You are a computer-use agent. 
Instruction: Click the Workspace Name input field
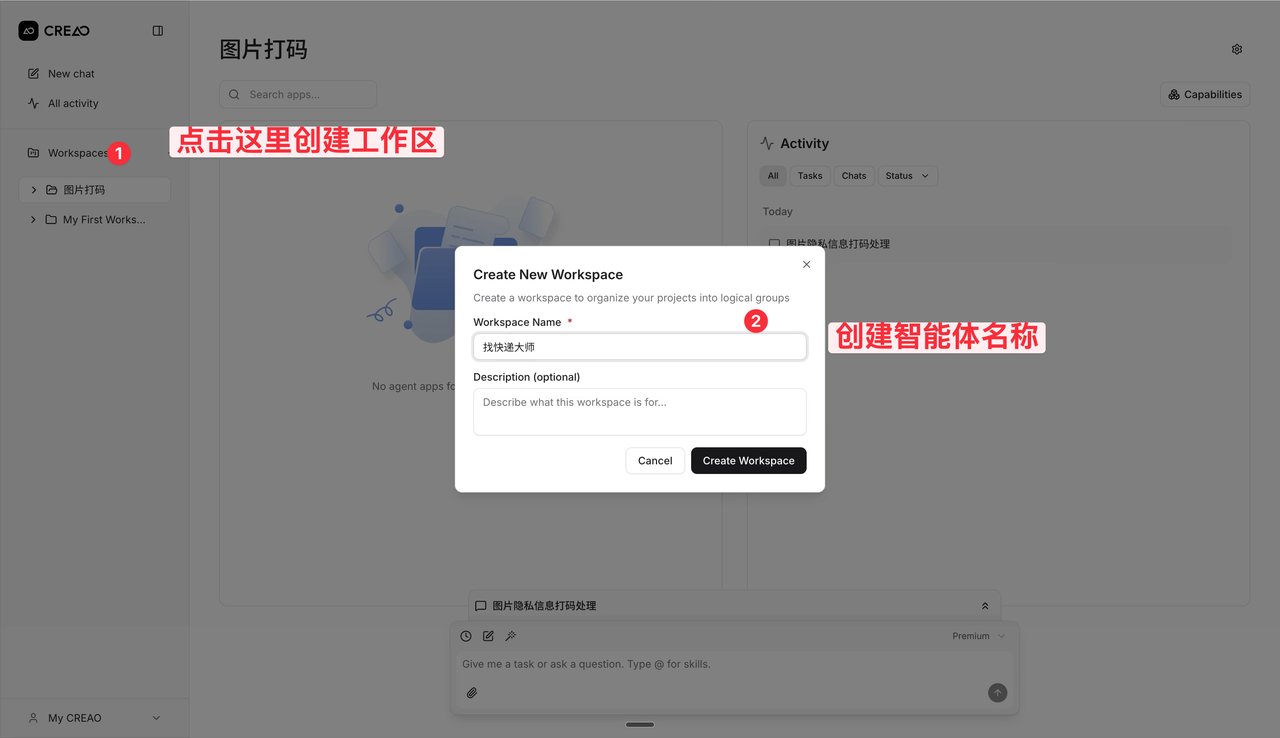640,347
